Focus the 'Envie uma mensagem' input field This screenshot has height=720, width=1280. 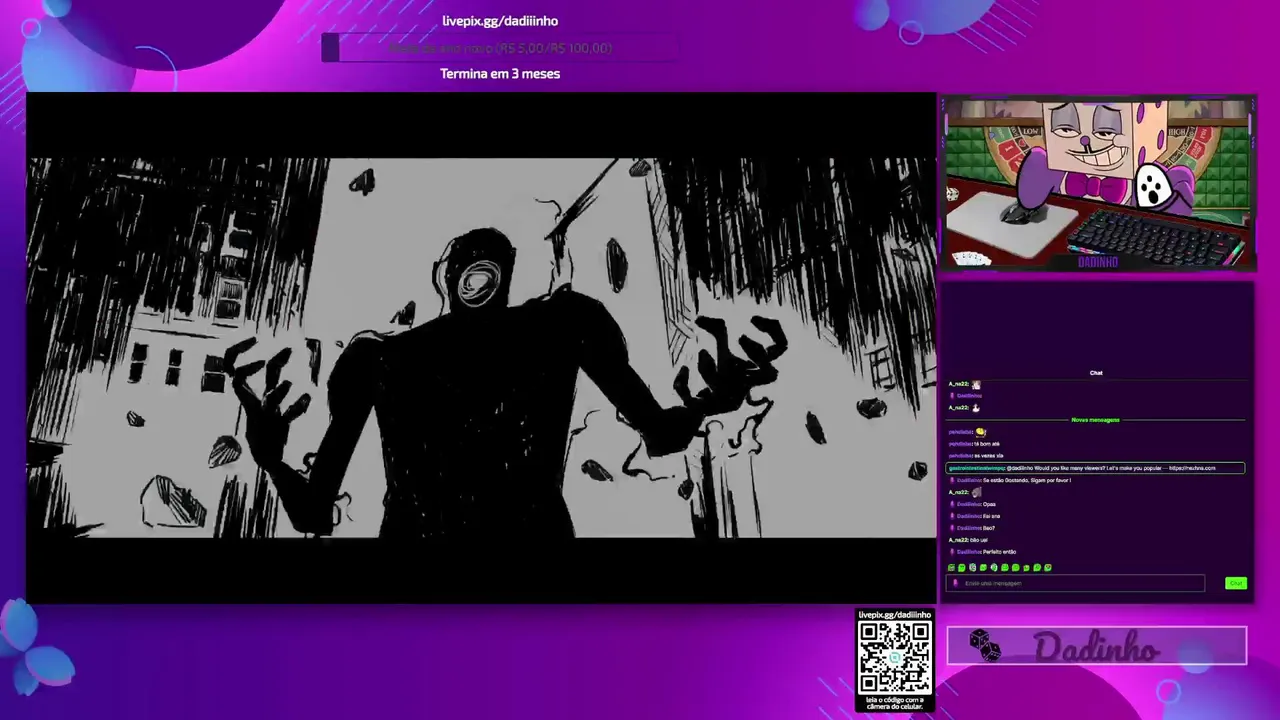click(x=1076, y=583)
